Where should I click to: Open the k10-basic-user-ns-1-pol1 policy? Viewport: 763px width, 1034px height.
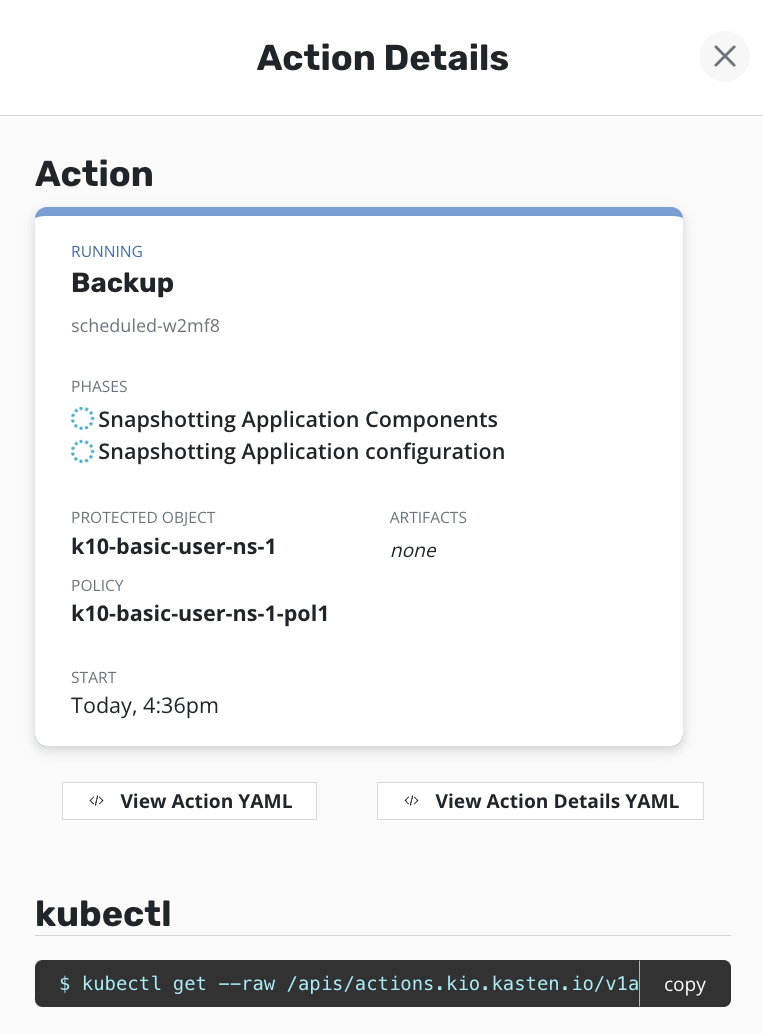200,613
